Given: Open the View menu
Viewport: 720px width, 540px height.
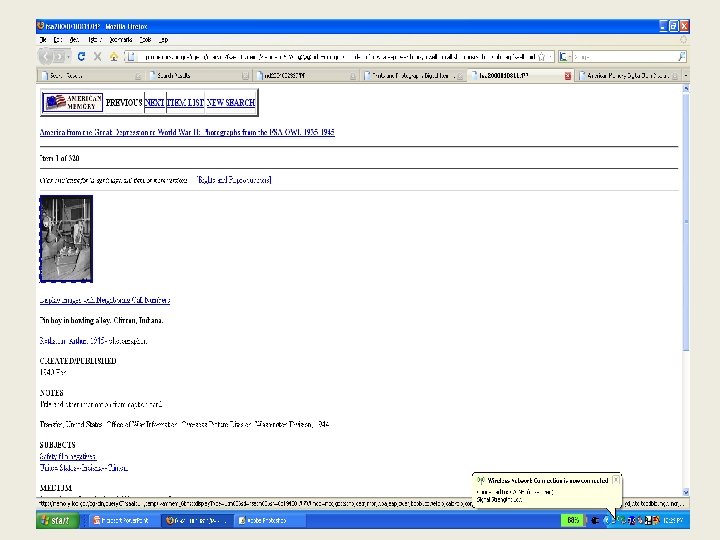Looking at the screenshot, I should (74, 40).
